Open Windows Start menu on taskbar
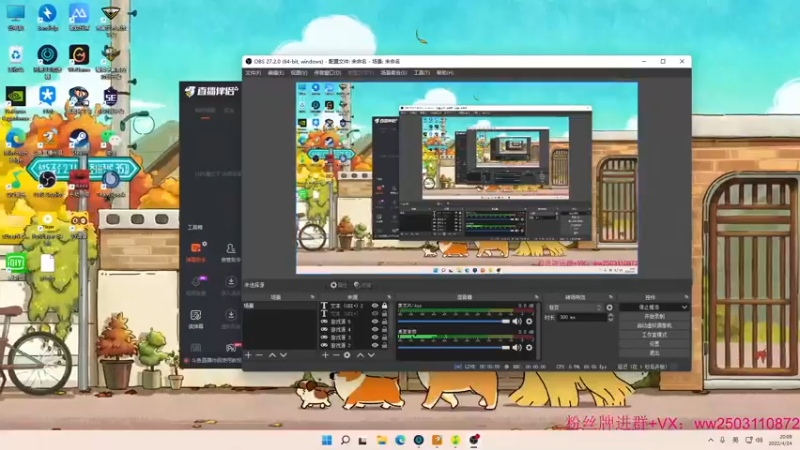Image resolution: width=800 pixels, height=450 pixels. (327, 440)
